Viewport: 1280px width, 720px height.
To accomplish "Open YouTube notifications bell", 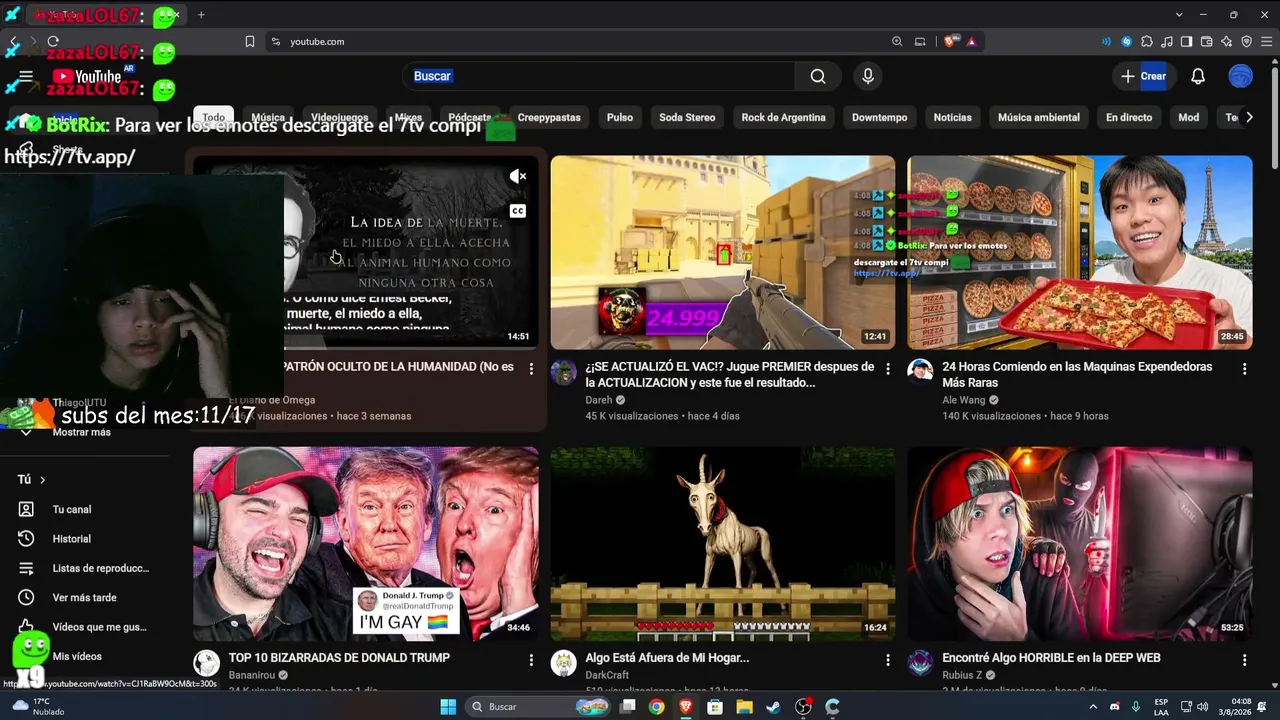I will (1198, 76).
